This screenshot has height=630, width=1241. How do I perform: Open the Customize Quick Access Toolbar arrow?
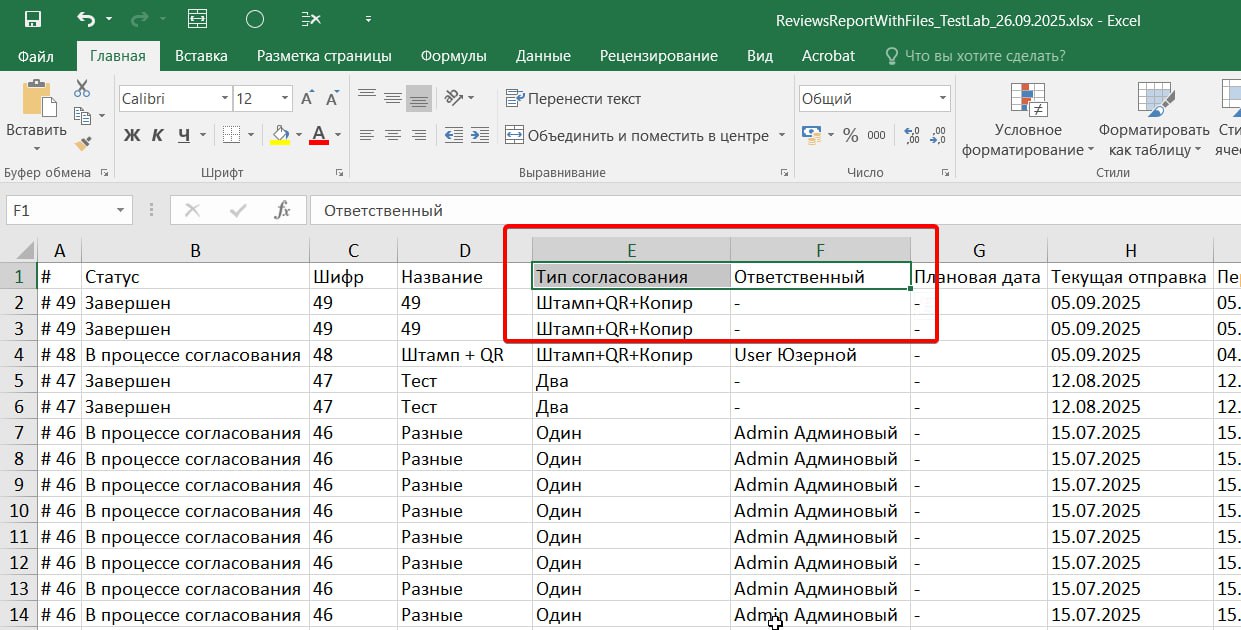tap(369, 19)
